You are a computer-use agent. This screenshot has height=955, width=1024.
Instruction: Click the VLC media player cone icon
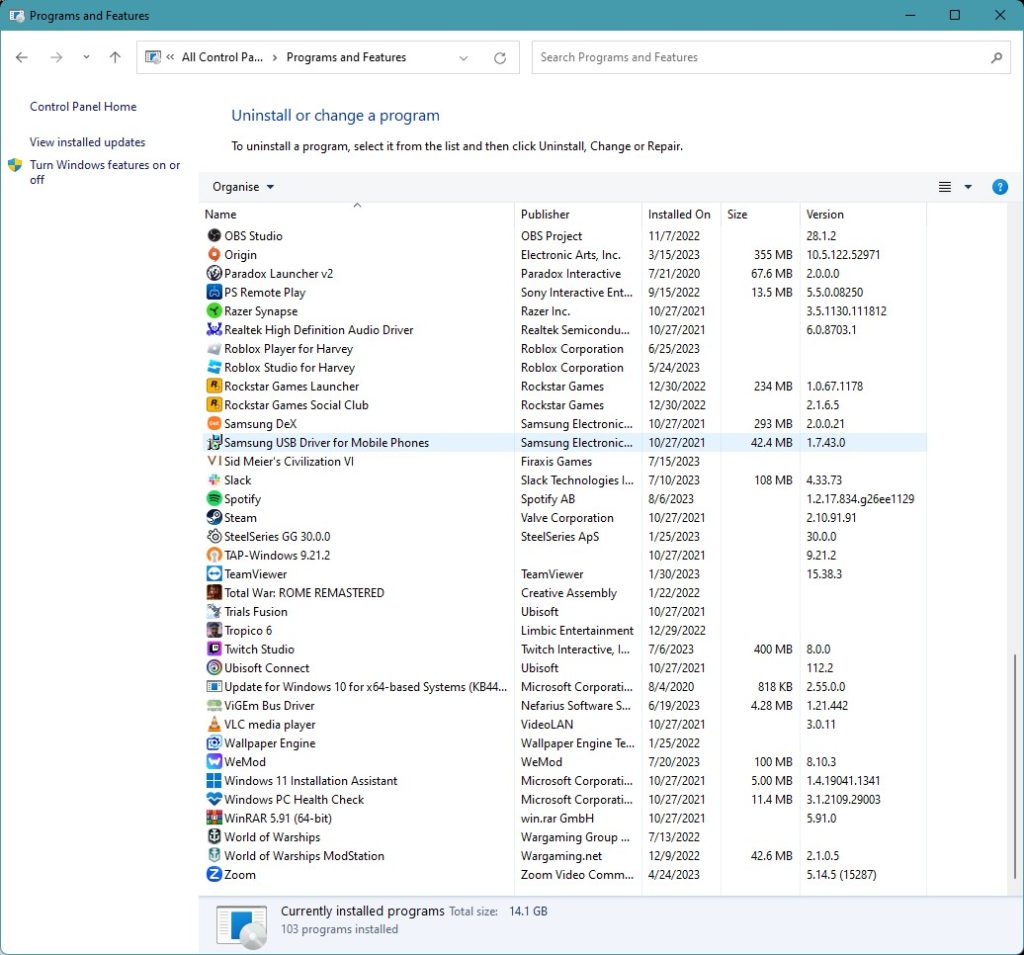pos(214,724)
